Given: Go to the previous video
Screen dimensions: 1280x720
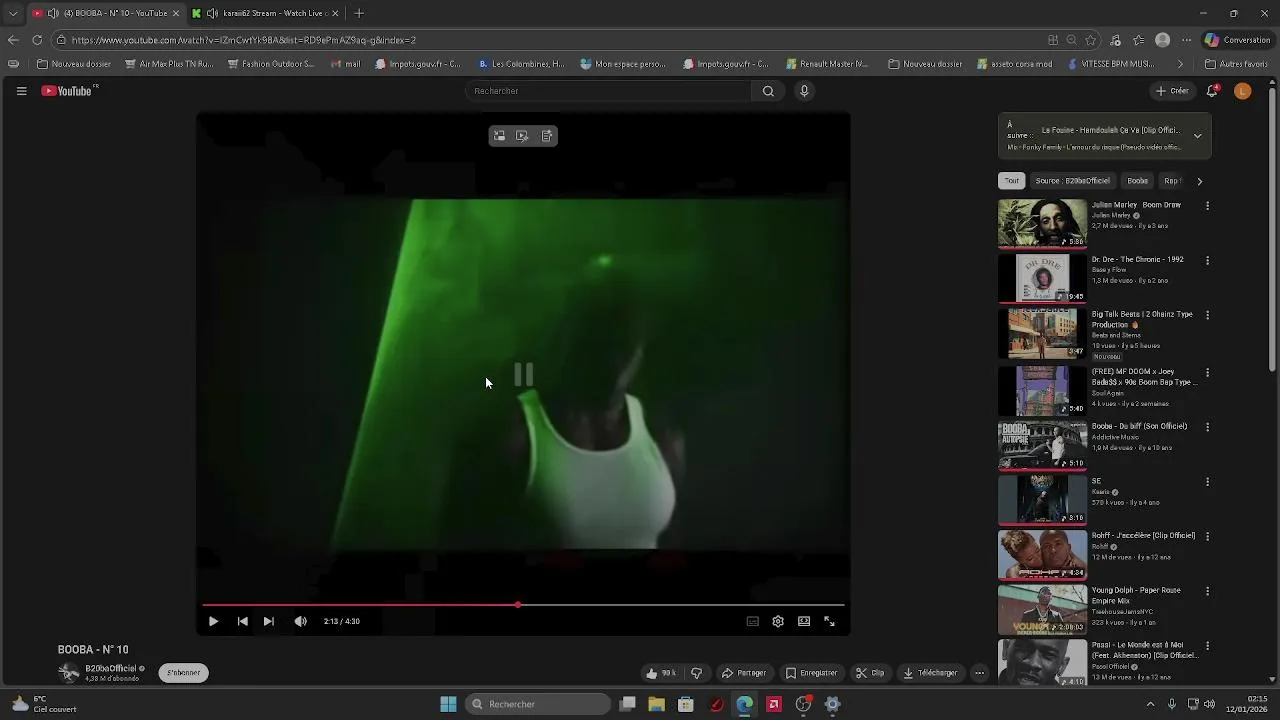Looking at the screenshot, I should (x=242, y=621).
